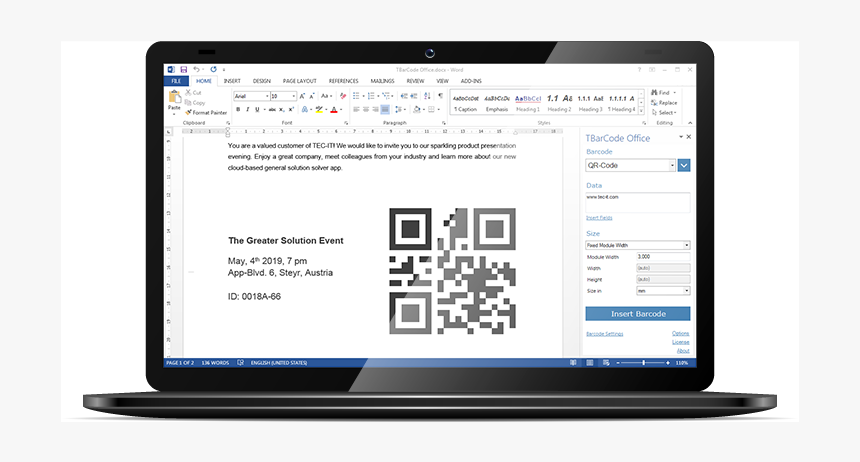Apply the Heading 1 style
The image size is (860, 462).
coord(528,103)
